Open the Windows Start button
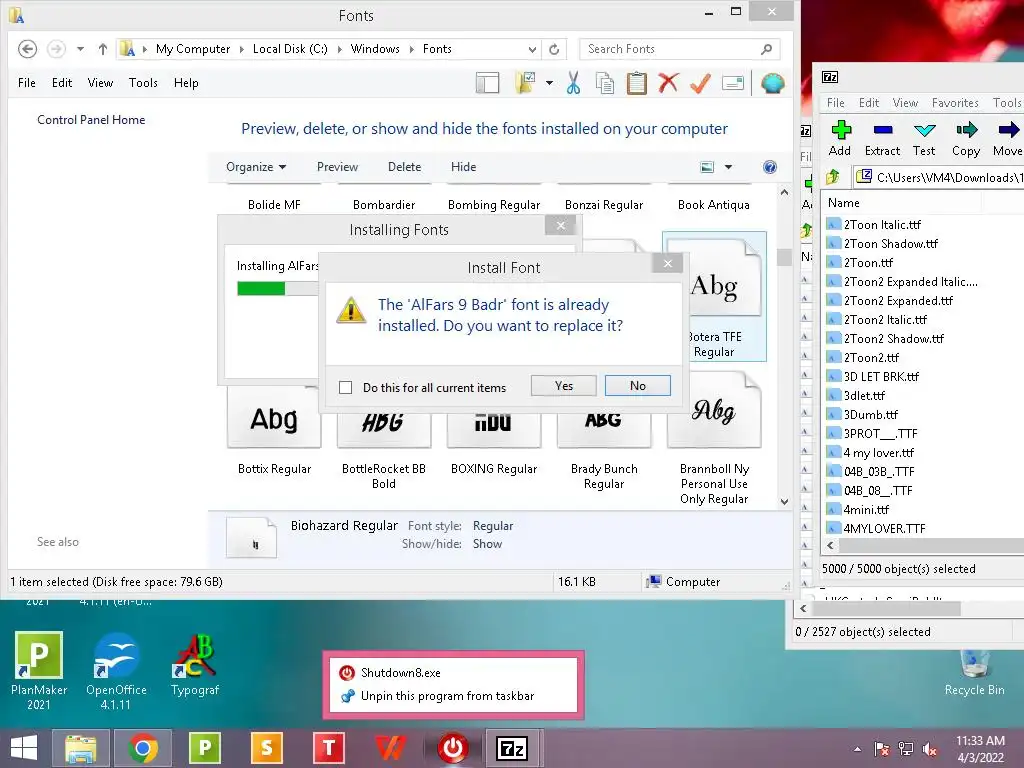The image size is (1024, 768). click(24, 748)
